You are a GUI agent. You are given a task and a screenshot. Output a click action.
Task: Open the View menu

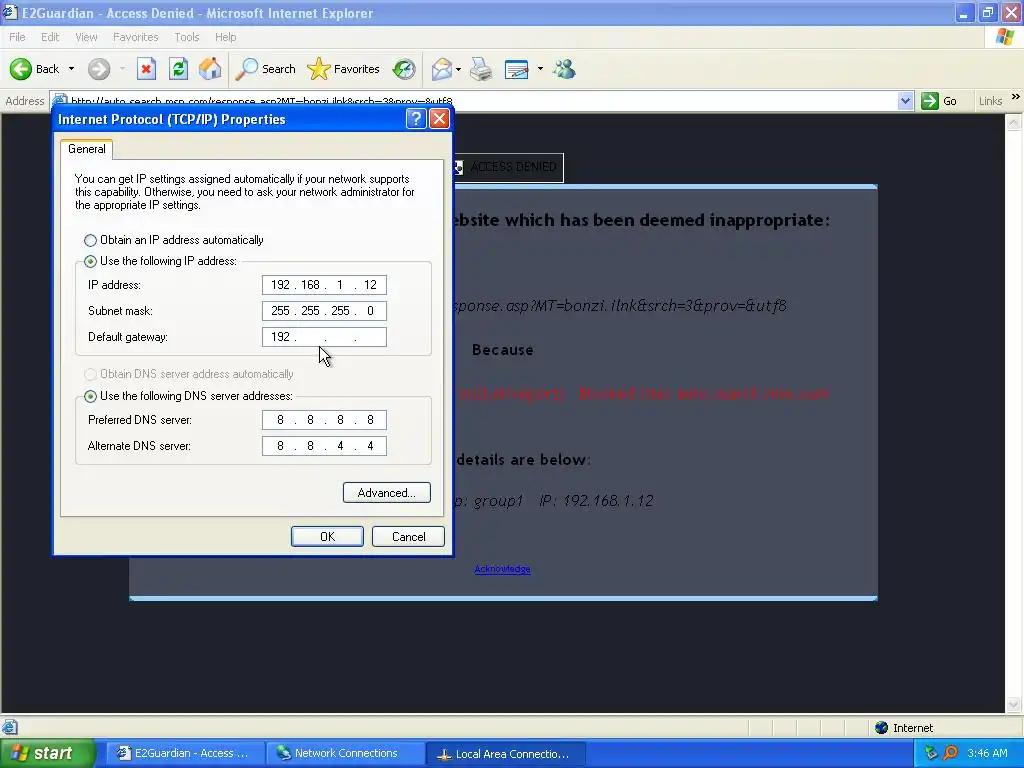[x=86, y=37]
